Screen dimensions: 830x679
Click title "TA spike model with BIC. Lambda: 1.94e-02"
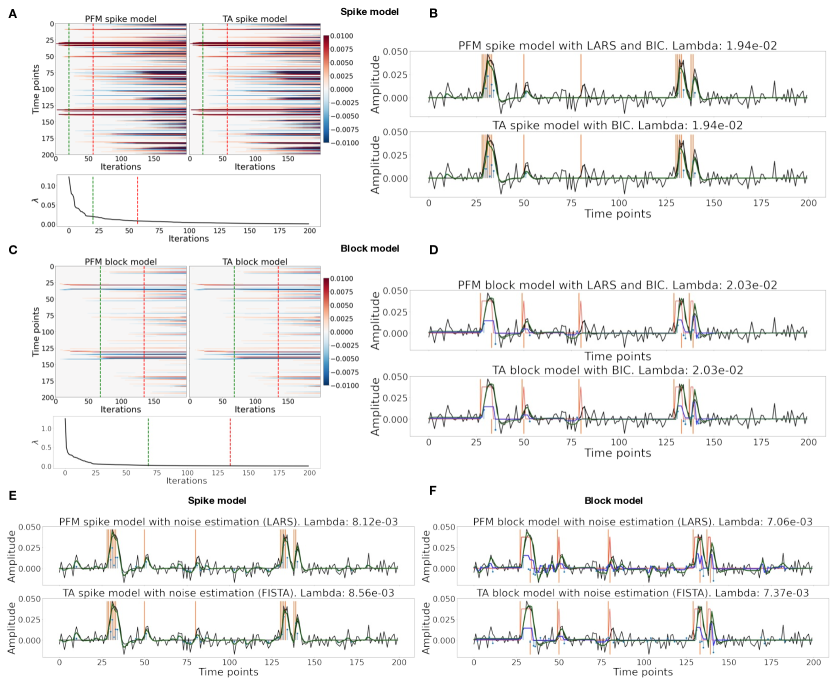point(618,125)
